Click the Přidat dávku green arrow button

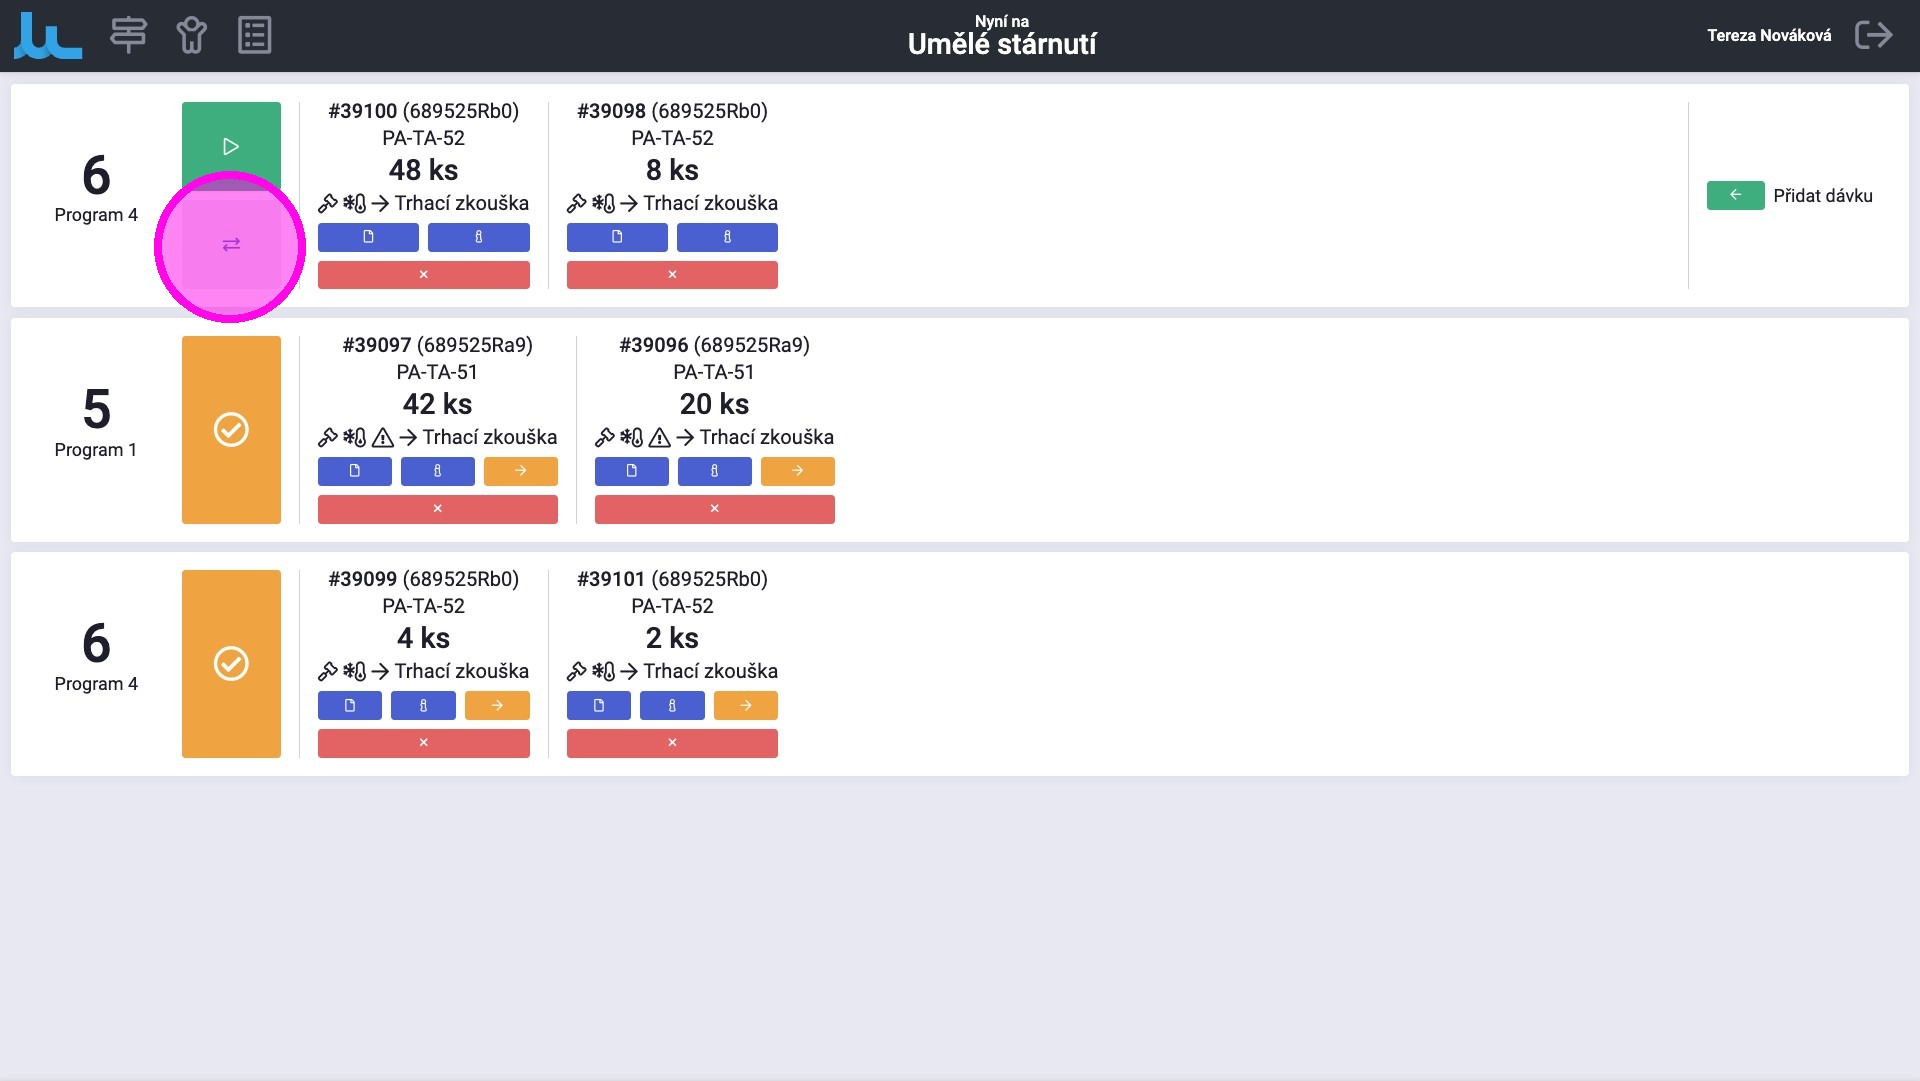1735,195
